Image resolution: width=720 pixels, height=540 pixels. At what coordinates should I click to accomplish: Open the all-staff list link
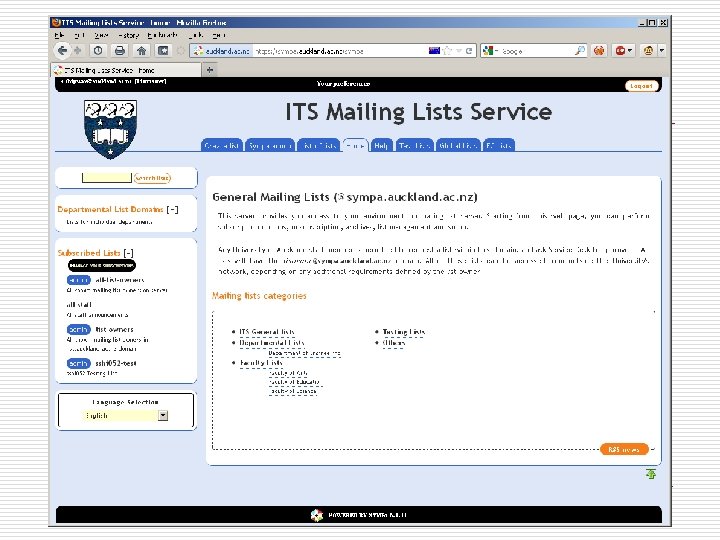click(79, 304)
